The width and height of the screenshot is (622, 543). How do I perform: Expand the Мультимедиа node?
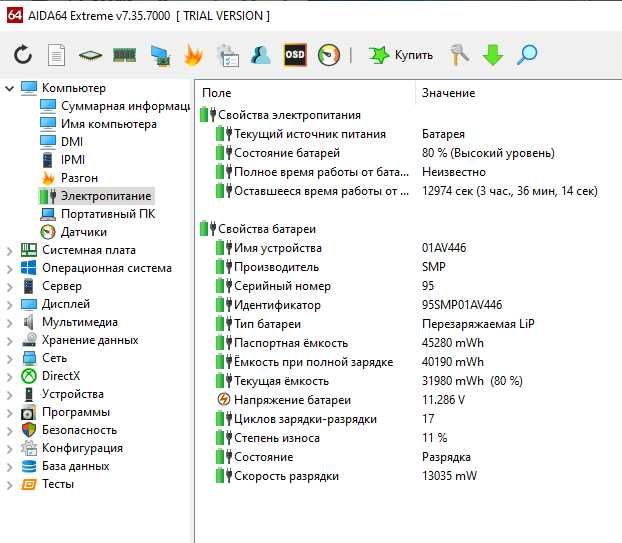(x=10, y=323)
